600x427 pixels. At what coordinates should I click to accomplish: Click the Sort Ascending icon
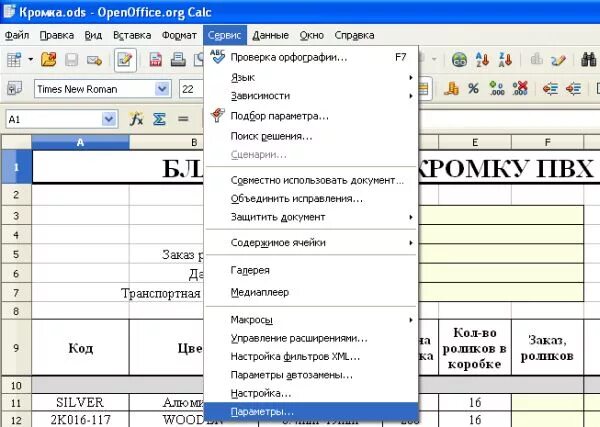pos(482,60)
